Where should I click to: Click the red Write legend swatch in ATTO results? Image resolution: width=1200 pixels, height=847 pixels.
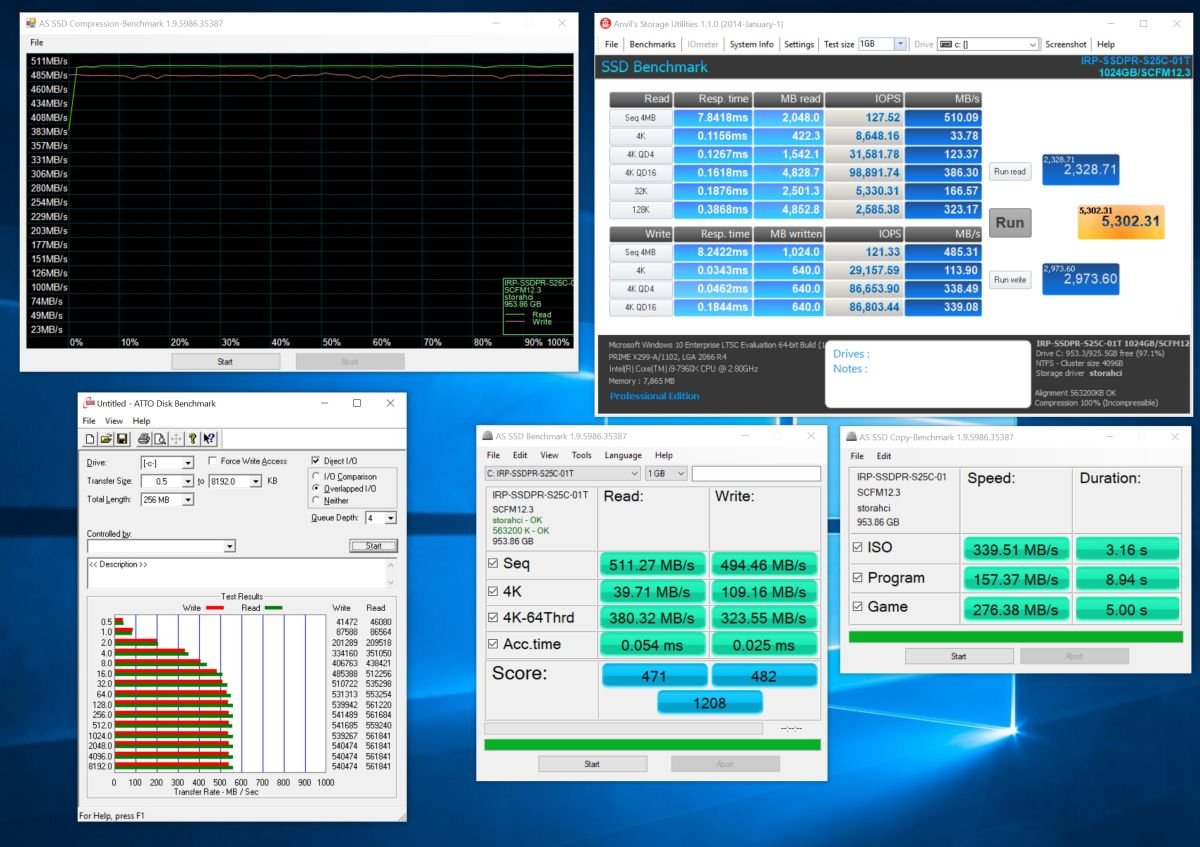[217, 607]
